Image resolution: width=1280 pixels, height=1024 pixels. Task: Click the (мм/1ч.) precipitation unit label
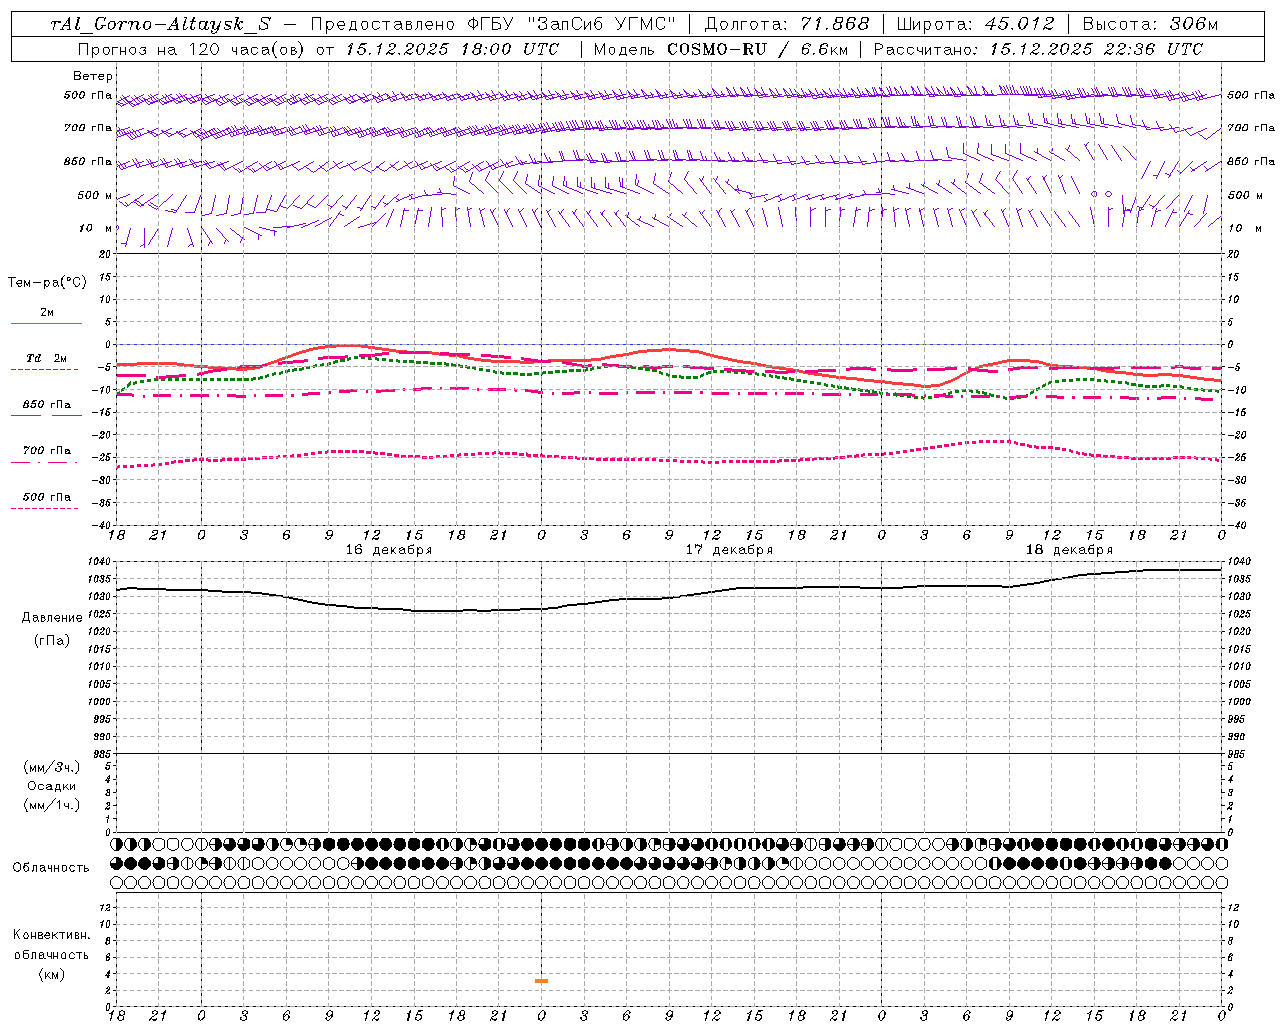52,805
